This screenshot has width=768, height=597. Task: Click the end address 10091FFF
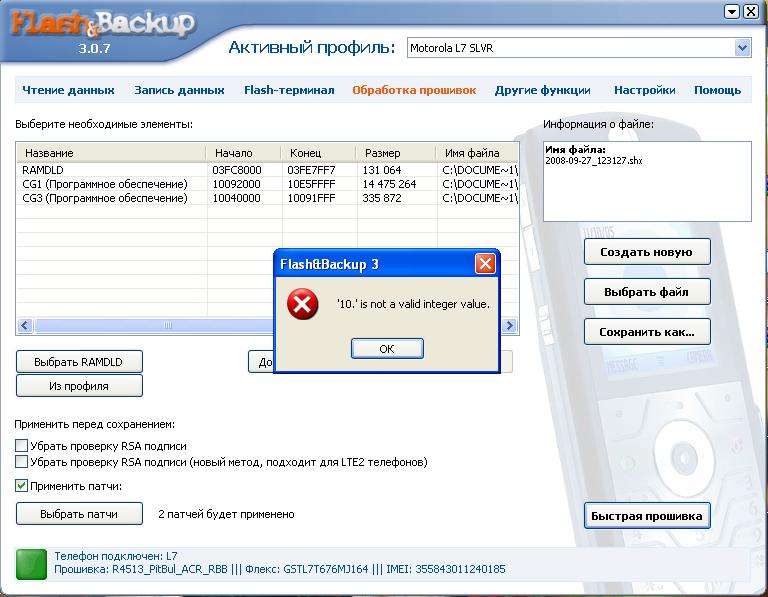click(x=311, y=198)
